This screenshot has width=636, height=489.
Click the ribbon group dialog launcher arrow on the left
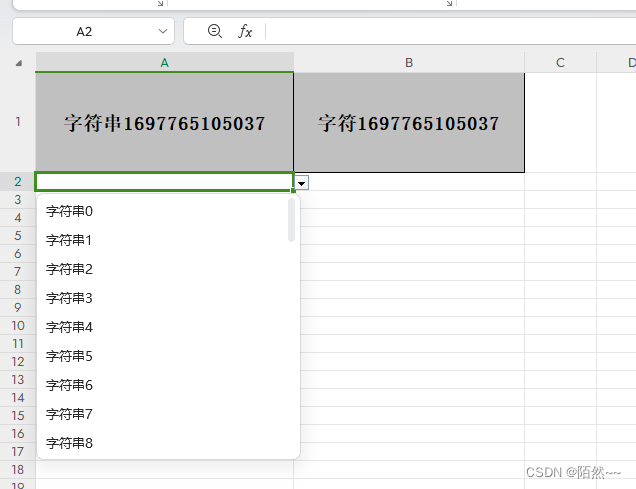[161, 3]
